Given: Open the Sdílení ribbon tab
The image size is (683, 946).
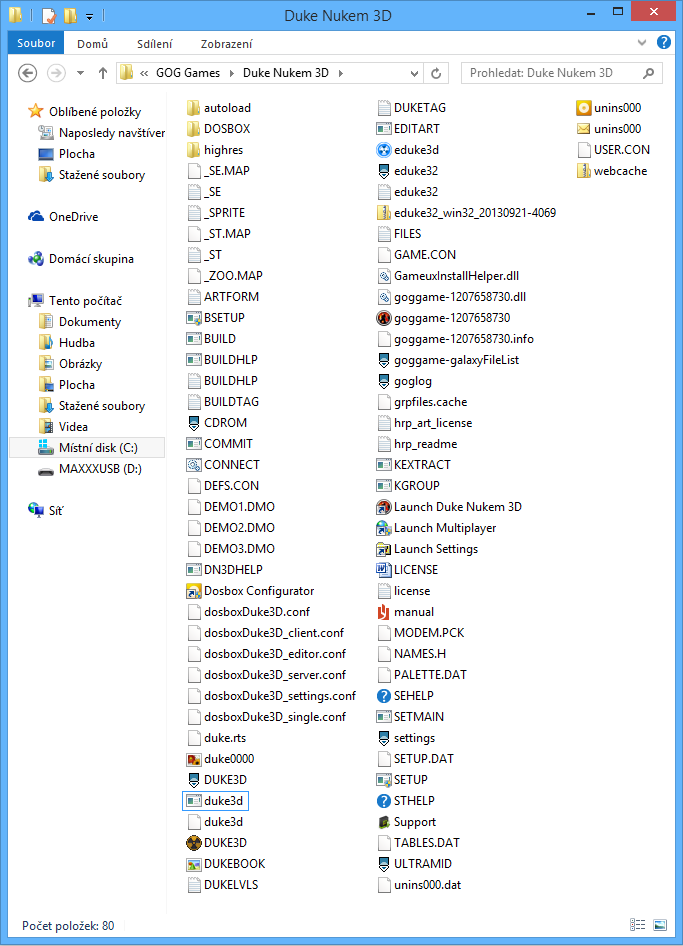Looking at the screenshot, I should [154, 43].
